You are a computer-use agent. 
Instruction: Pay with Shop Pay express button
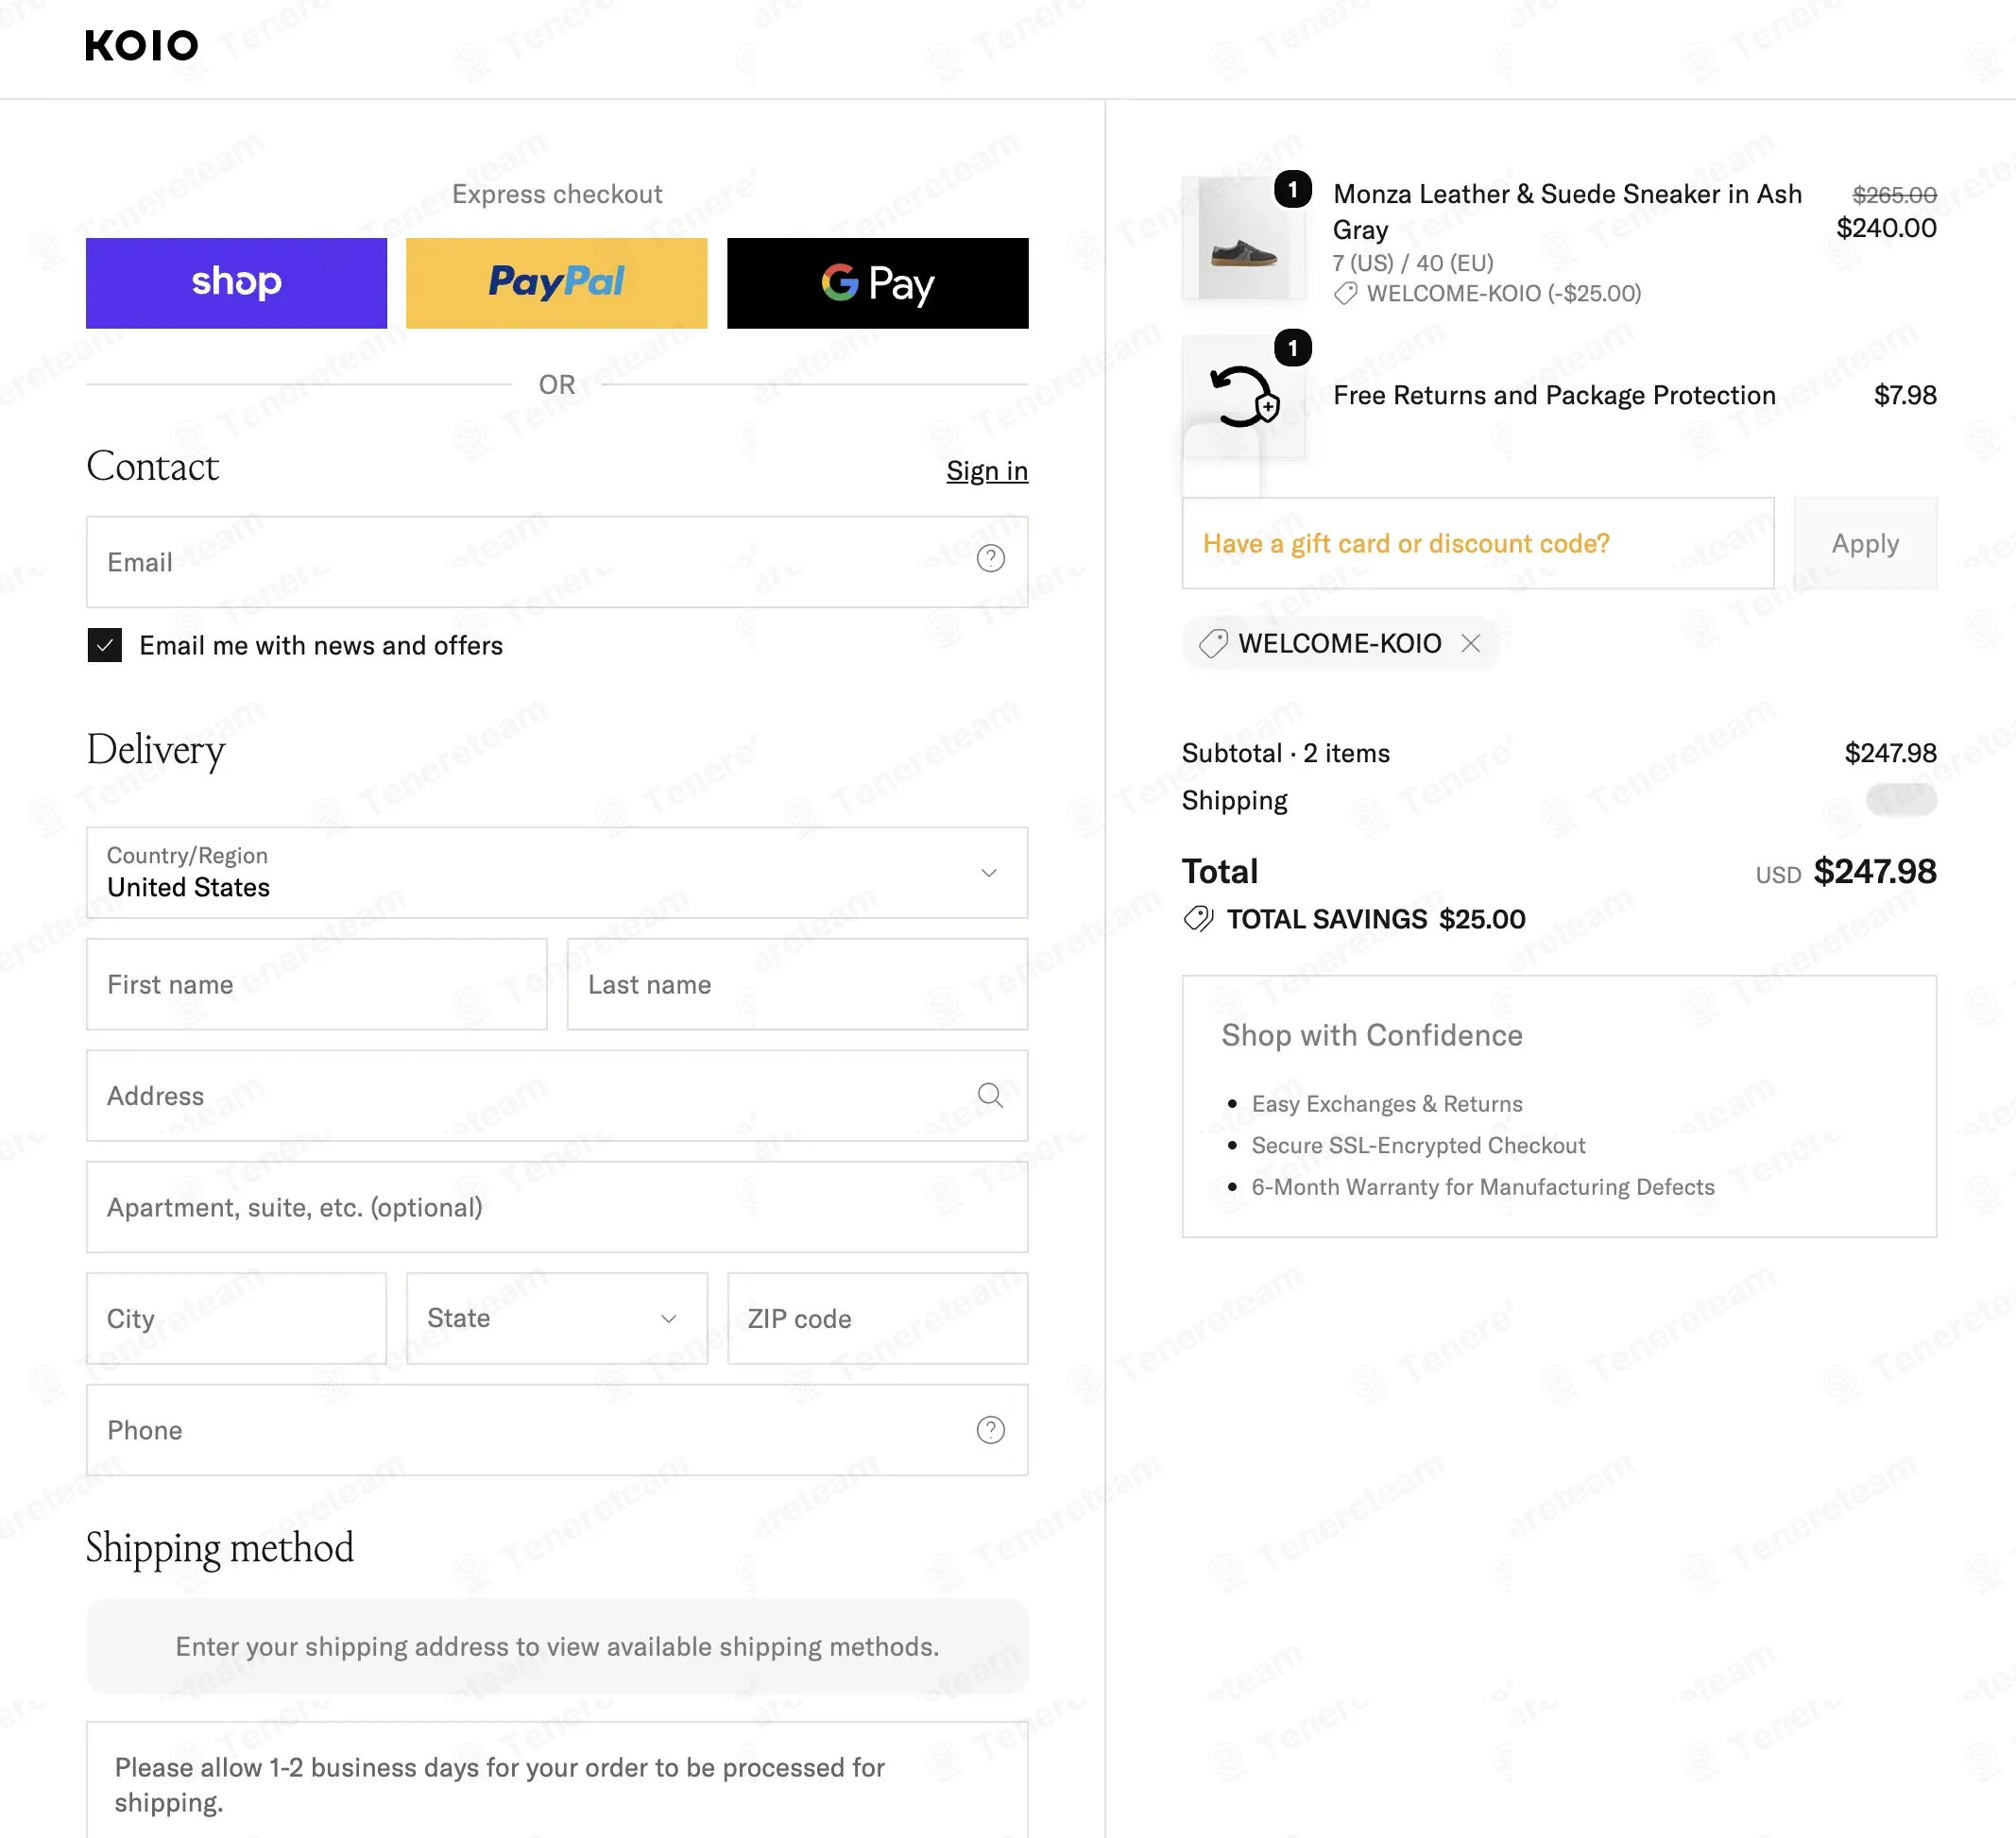[x=236, y=283]
